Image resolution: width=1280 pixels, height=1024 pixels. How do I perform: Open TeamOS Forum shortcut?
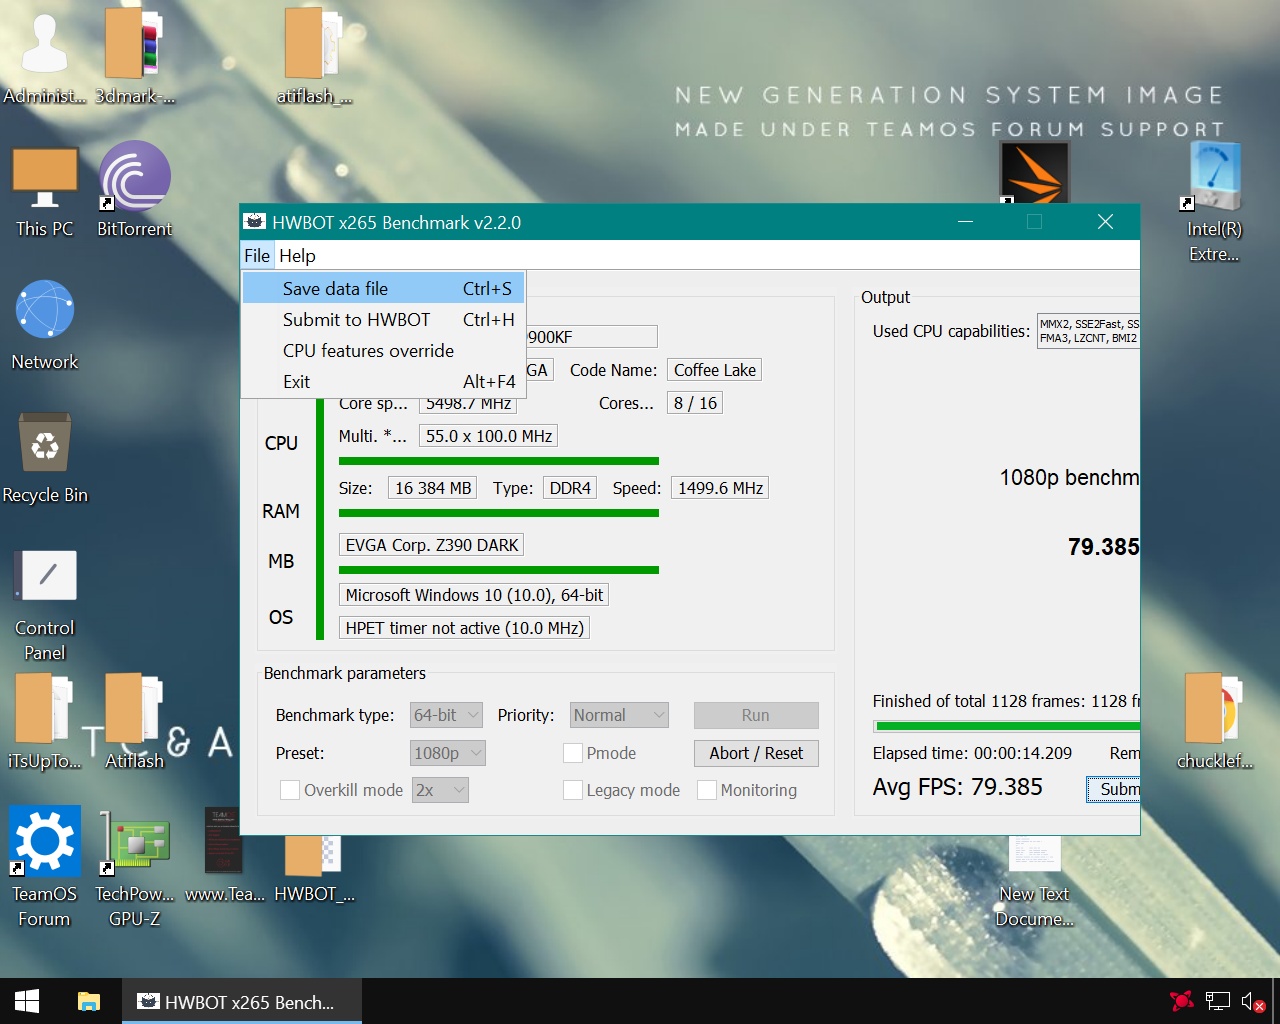pos(44,866)
